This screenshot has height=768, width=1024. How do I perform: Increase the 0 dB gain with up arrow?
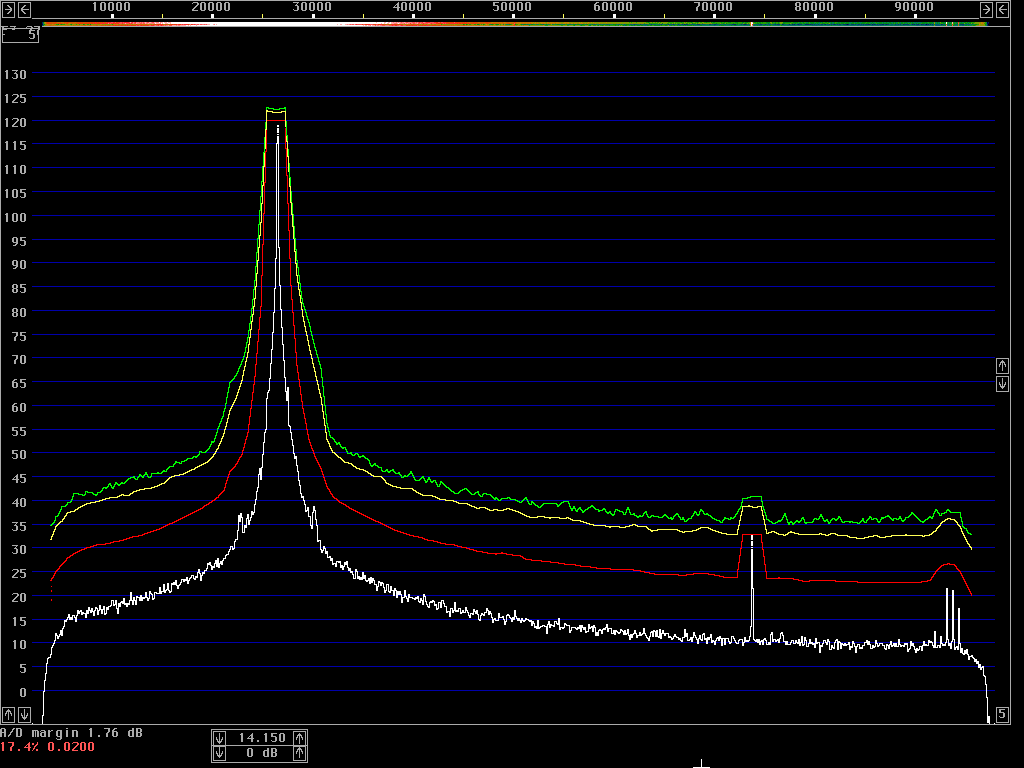pyautogui.click(x=299, y=754)
